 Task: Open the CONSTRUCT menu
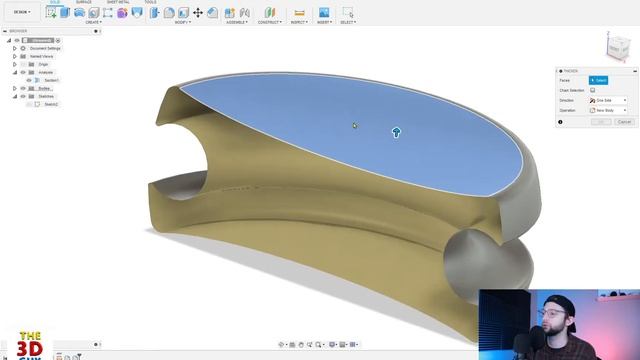(269, 22)
